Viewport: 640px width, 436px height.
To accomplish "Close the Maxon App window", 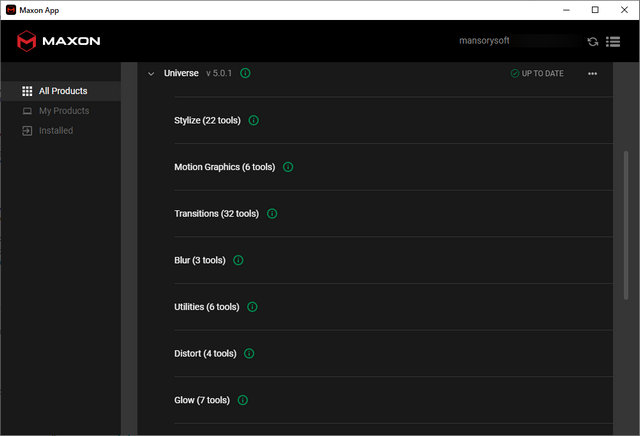I will [x=624, y=10].
